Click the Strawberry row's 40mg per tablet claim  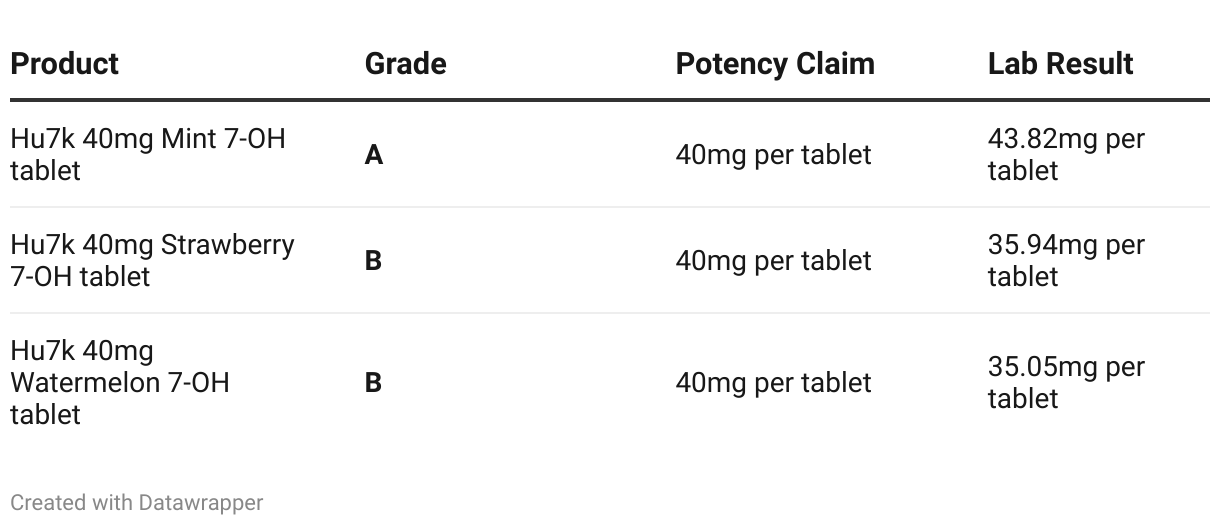click(x=773, y=261)
